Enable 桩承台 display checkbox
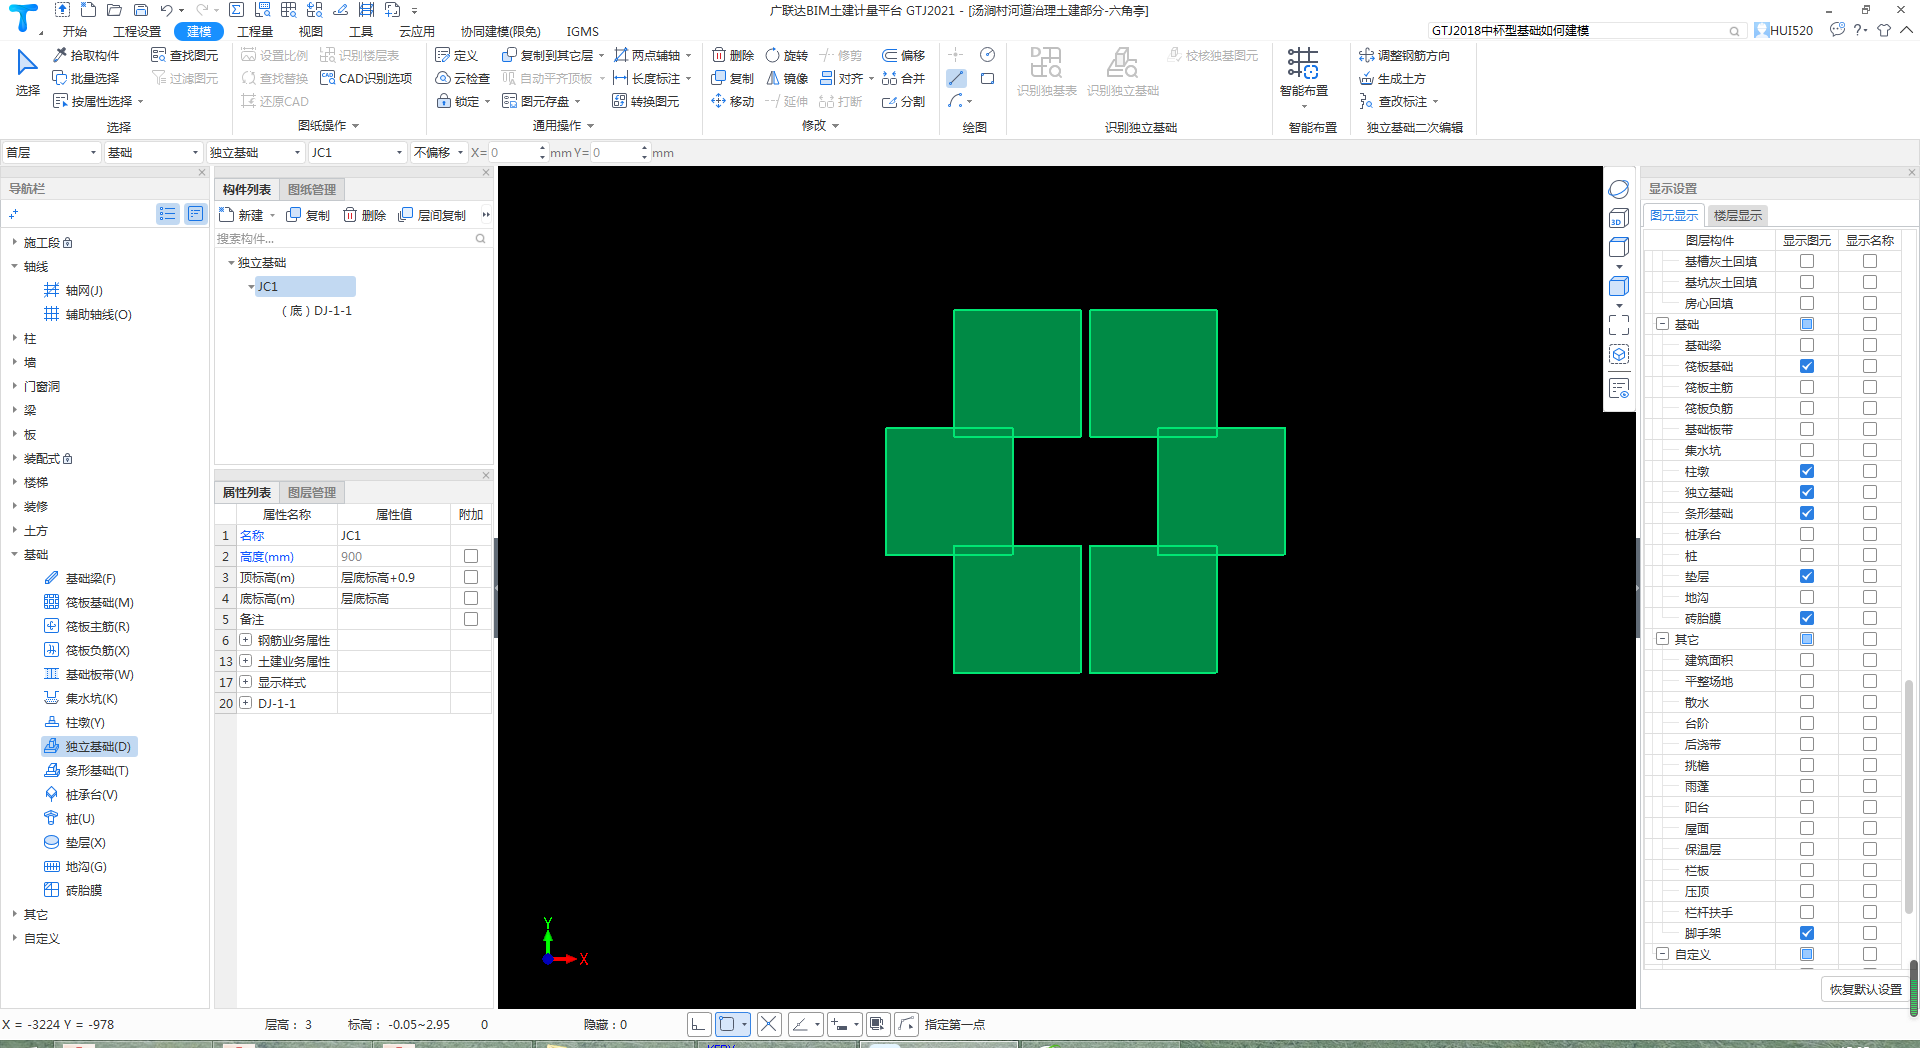Image resolution: width=1920 pixels, height=1048 pixels. click(1807, 534)
